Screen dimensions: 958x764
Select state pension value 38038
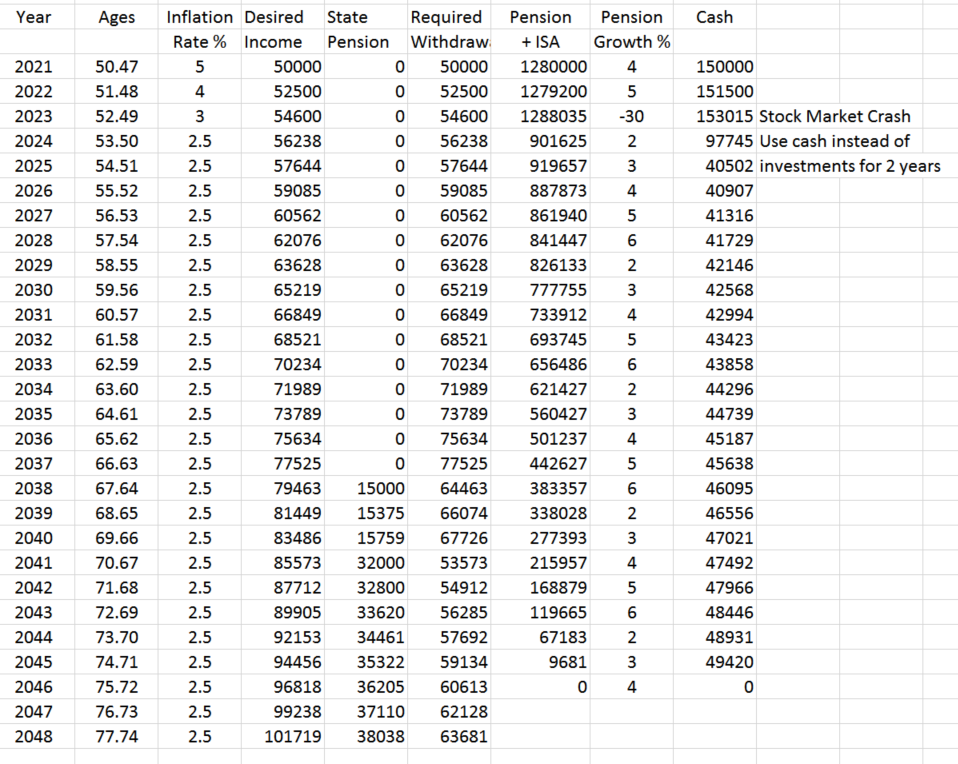[x=365, y=736]
